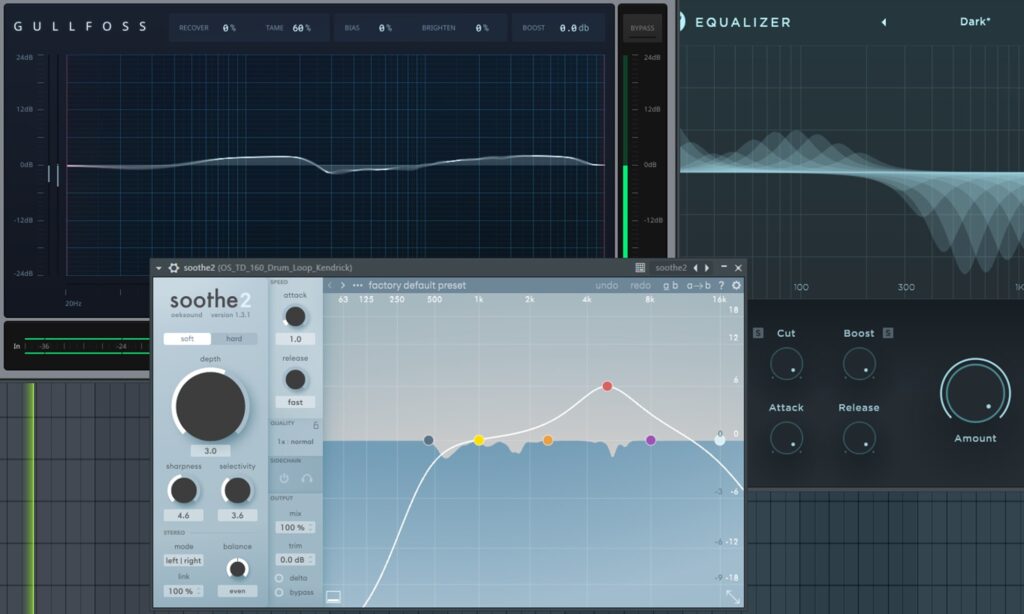Toggle the soothe2 sidechain power button
This screenshot has width=1024, height=614.
pos(284,478)
